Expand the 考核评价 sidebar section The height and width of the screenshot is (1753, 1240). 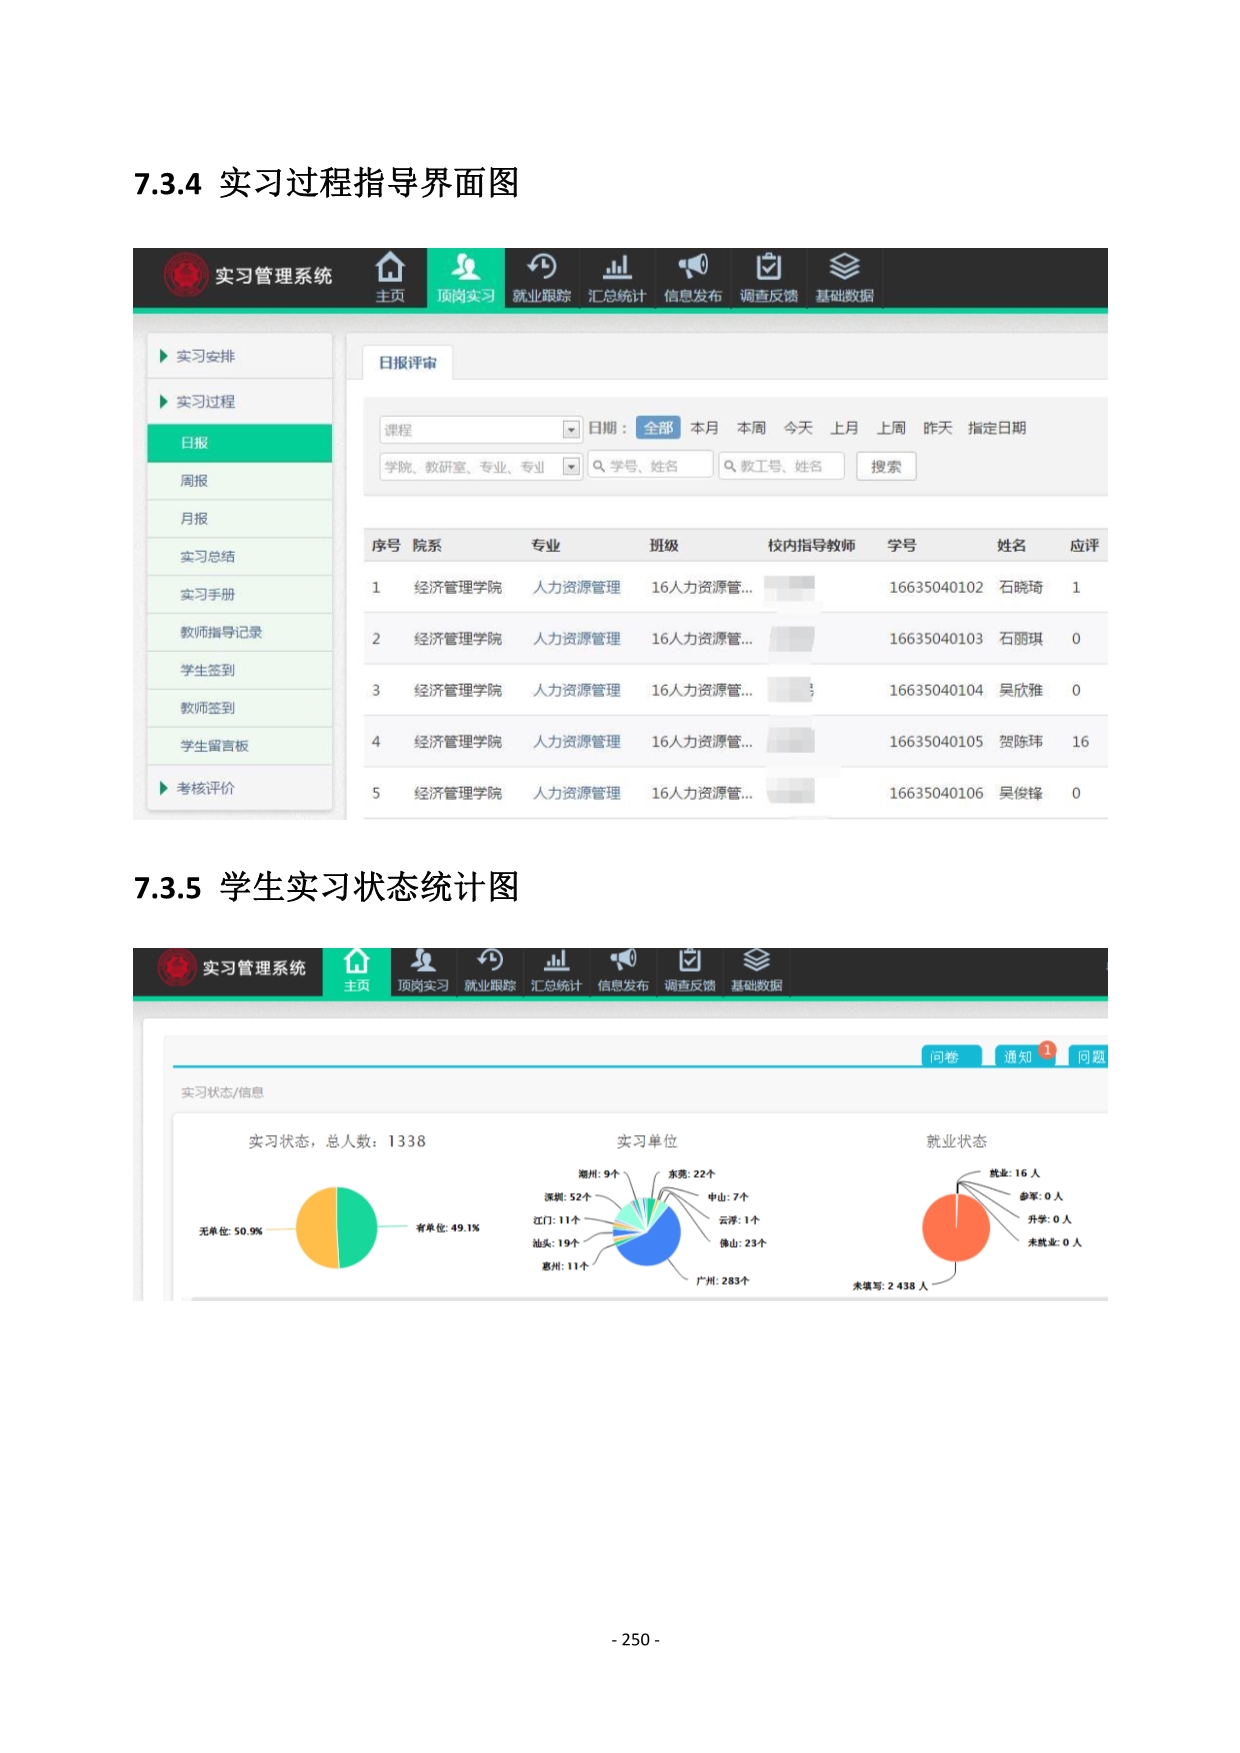point(206,788)
